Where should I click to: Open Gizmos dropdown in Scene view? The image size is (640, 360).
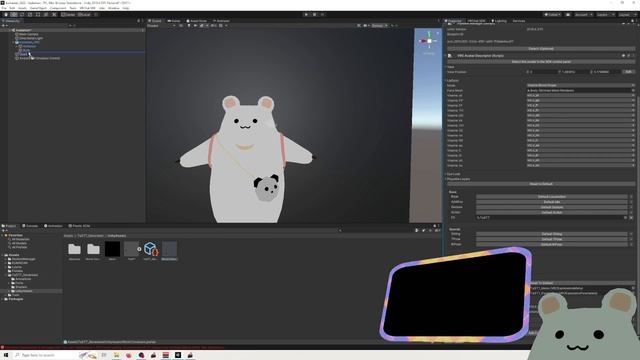tap(379, 26)
